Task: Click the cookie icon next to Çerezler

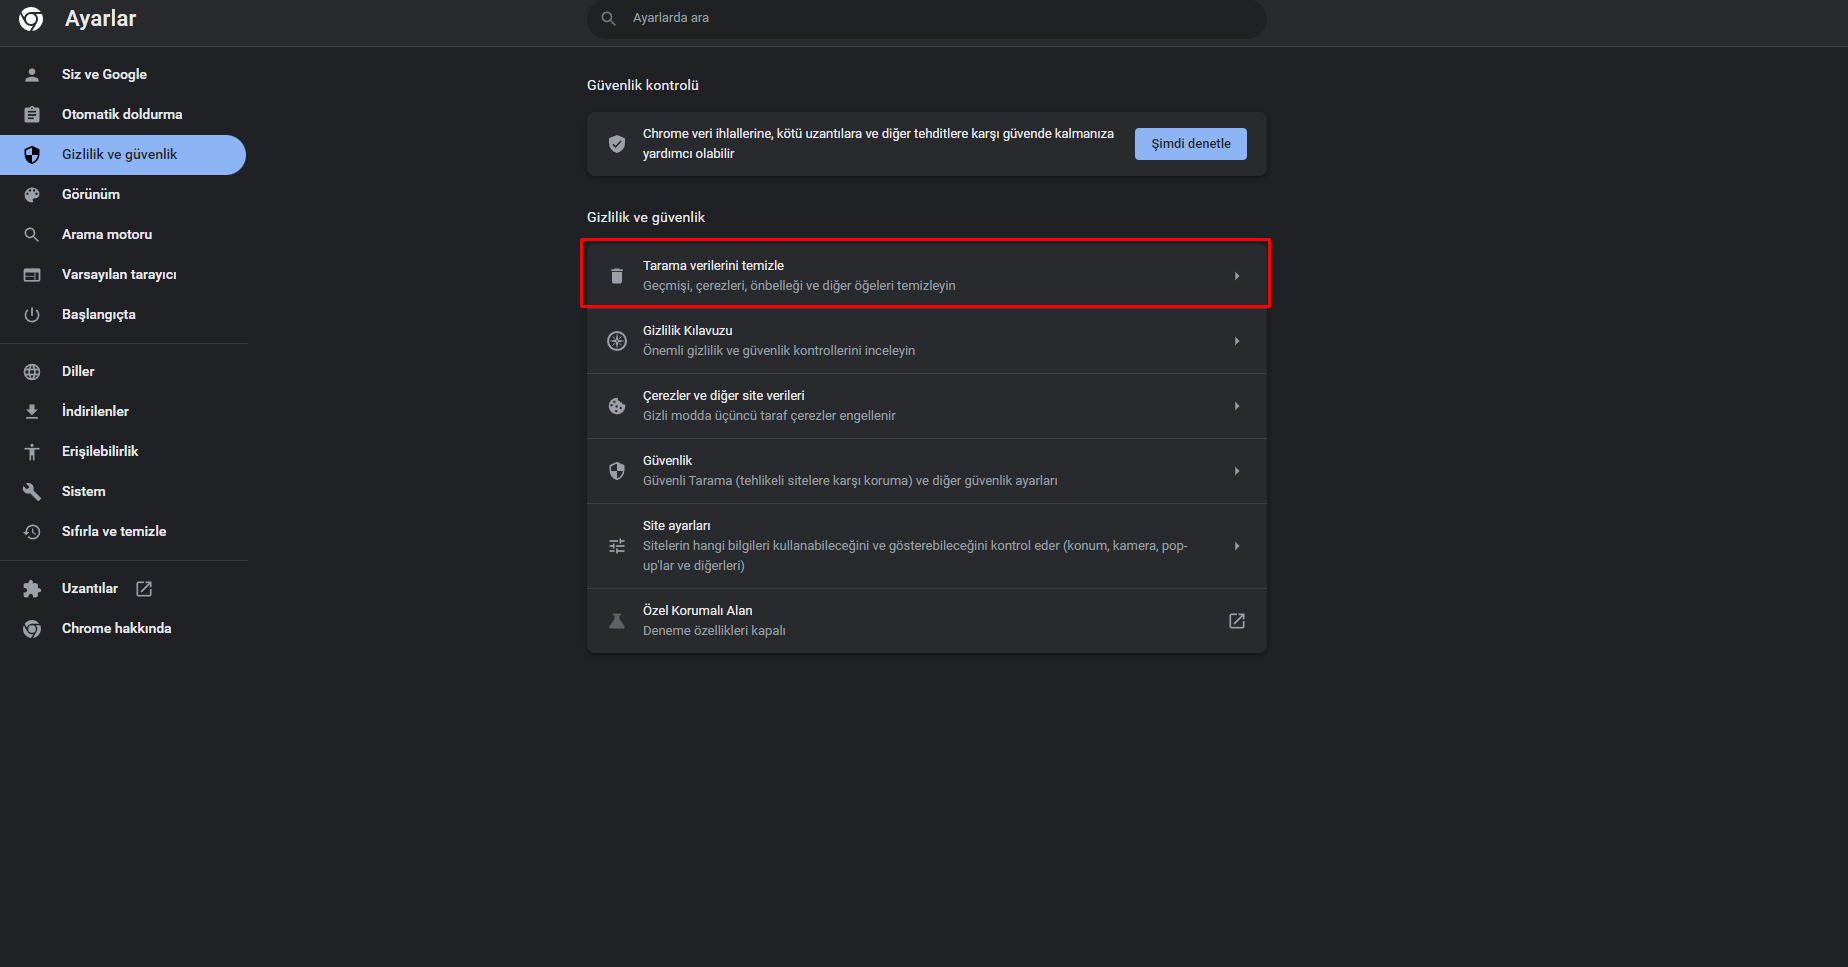Action: [617, 406]
